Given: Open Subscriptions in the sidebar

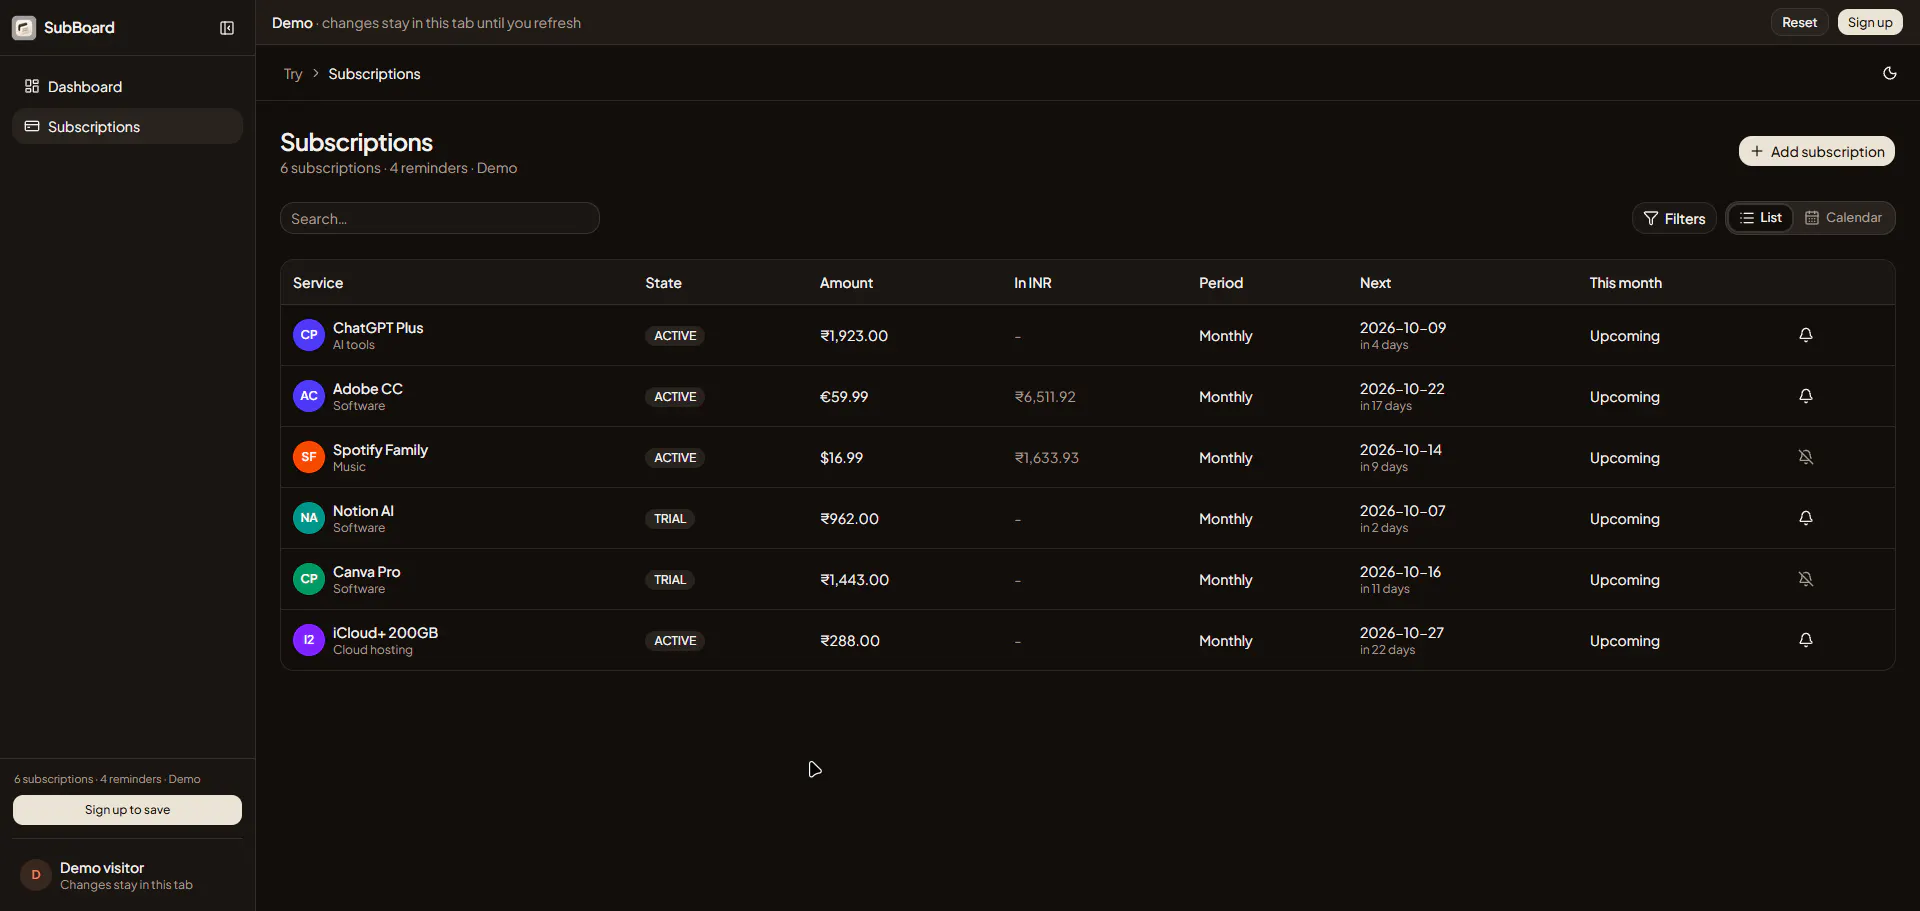Looking at the screenshot, I should 128,127.
